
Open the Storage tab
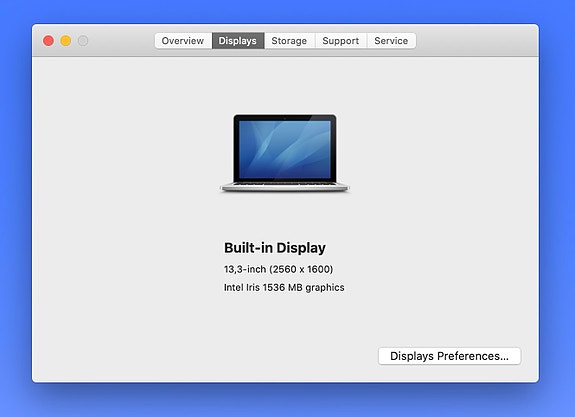[x=289, y=41]
